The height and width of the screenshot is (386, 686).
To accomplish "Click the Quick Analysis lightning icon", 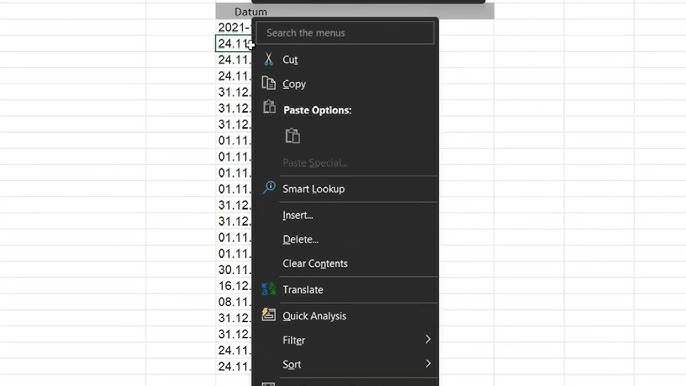I will (269, 314).
